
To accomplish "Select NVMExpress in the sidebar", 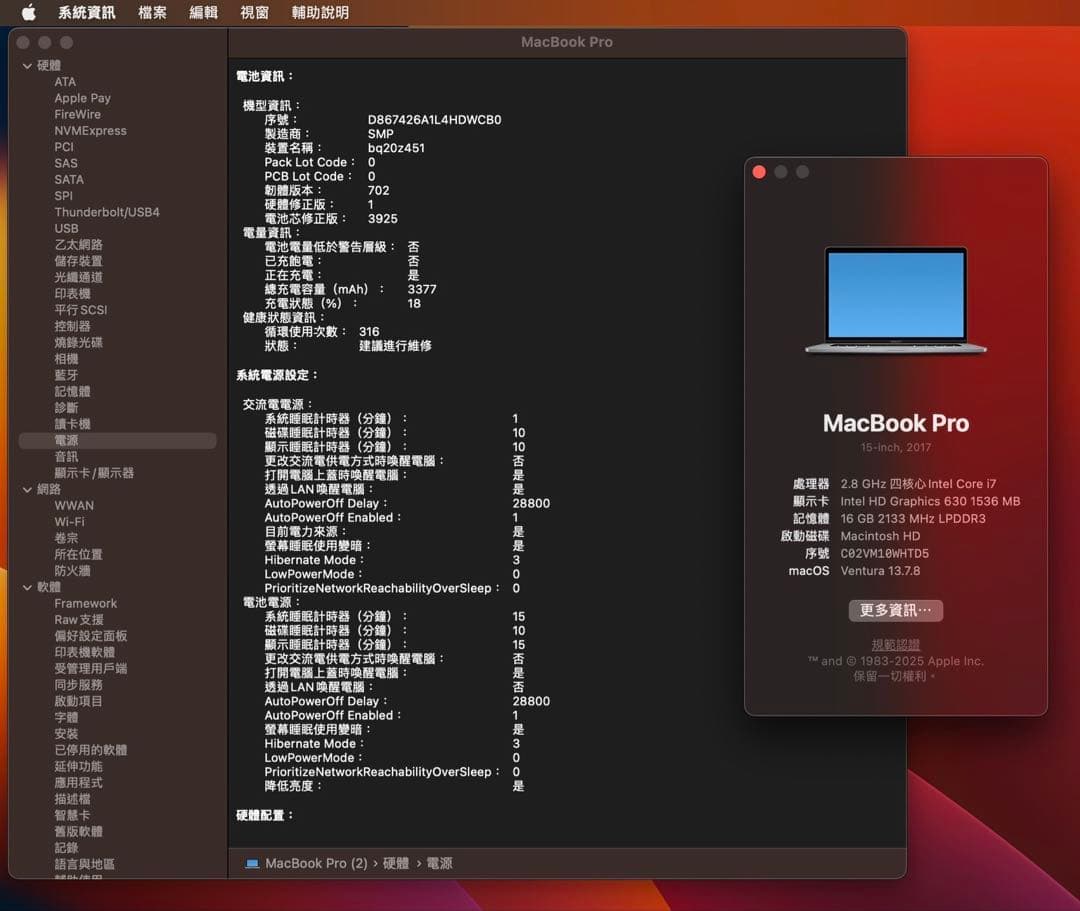I will pos(90,130).
